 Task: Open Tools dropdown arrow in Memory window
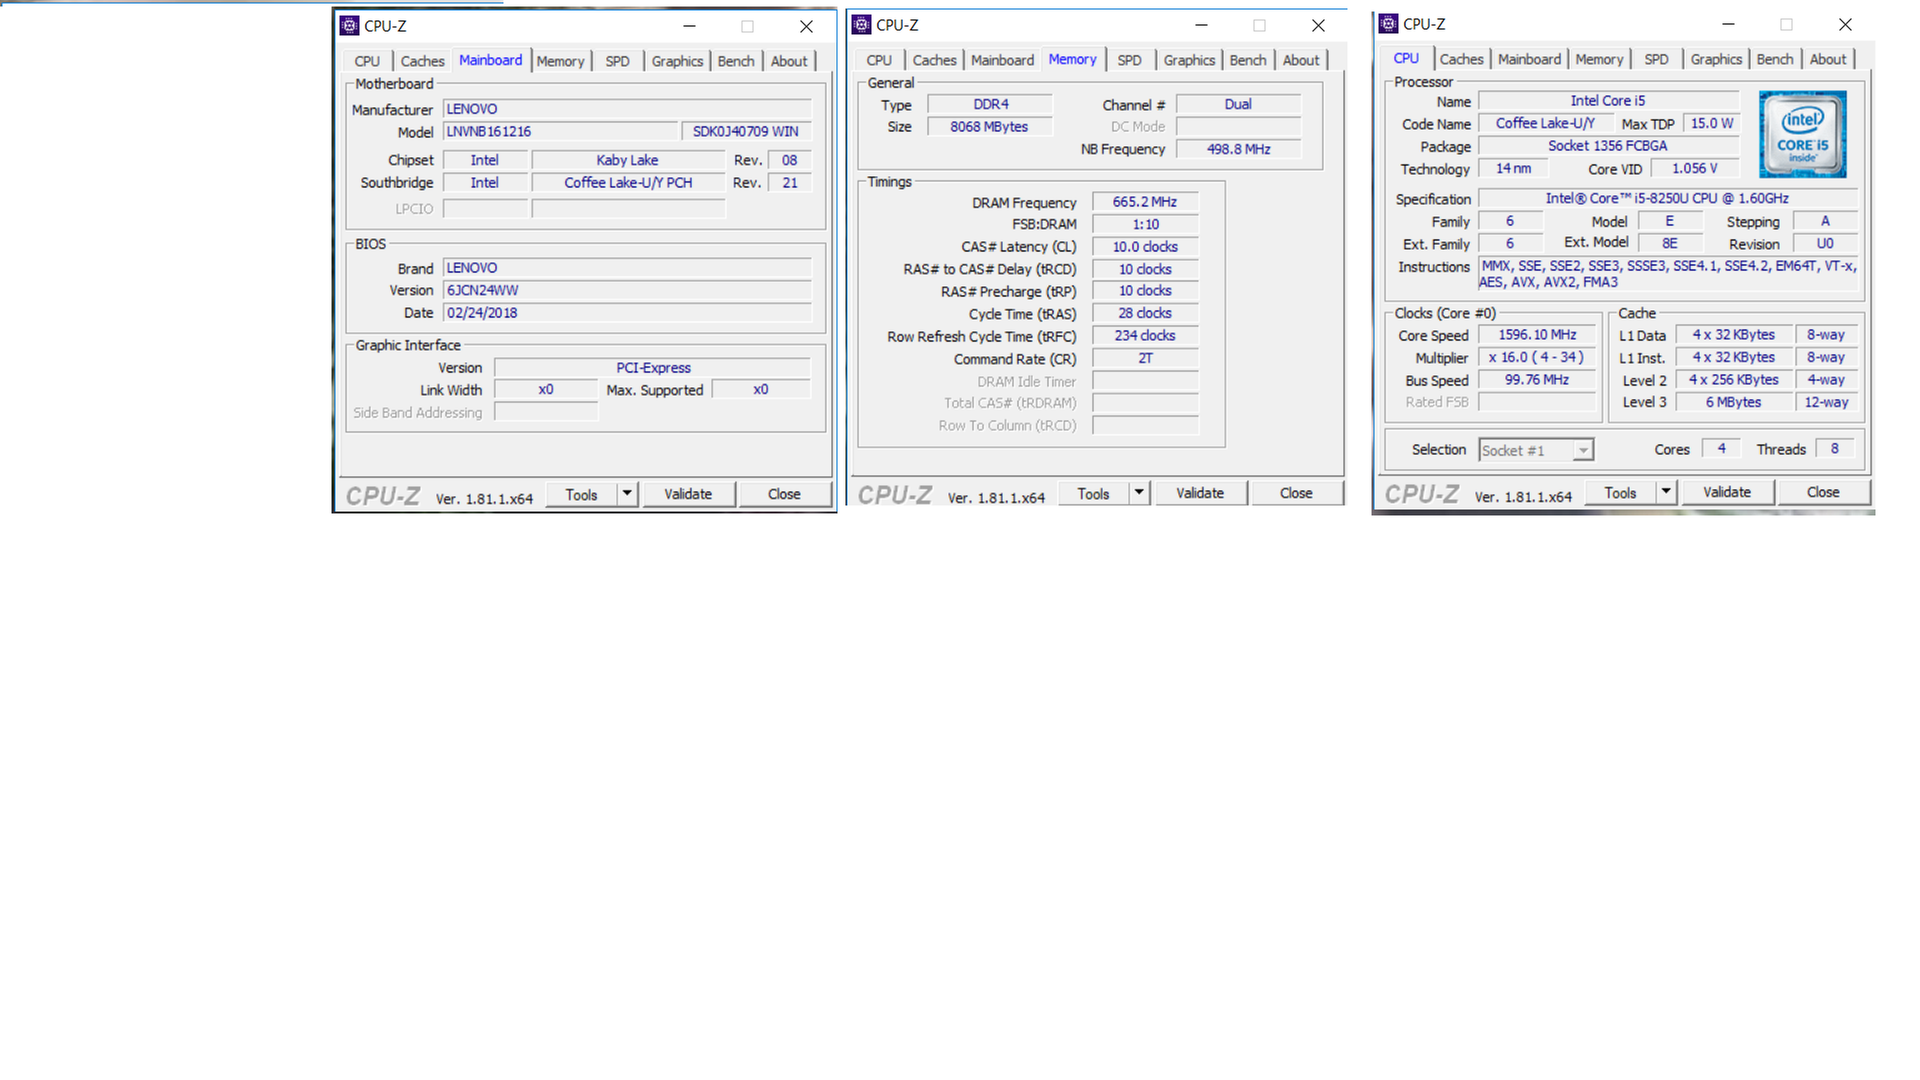[x=1139, y=493]
